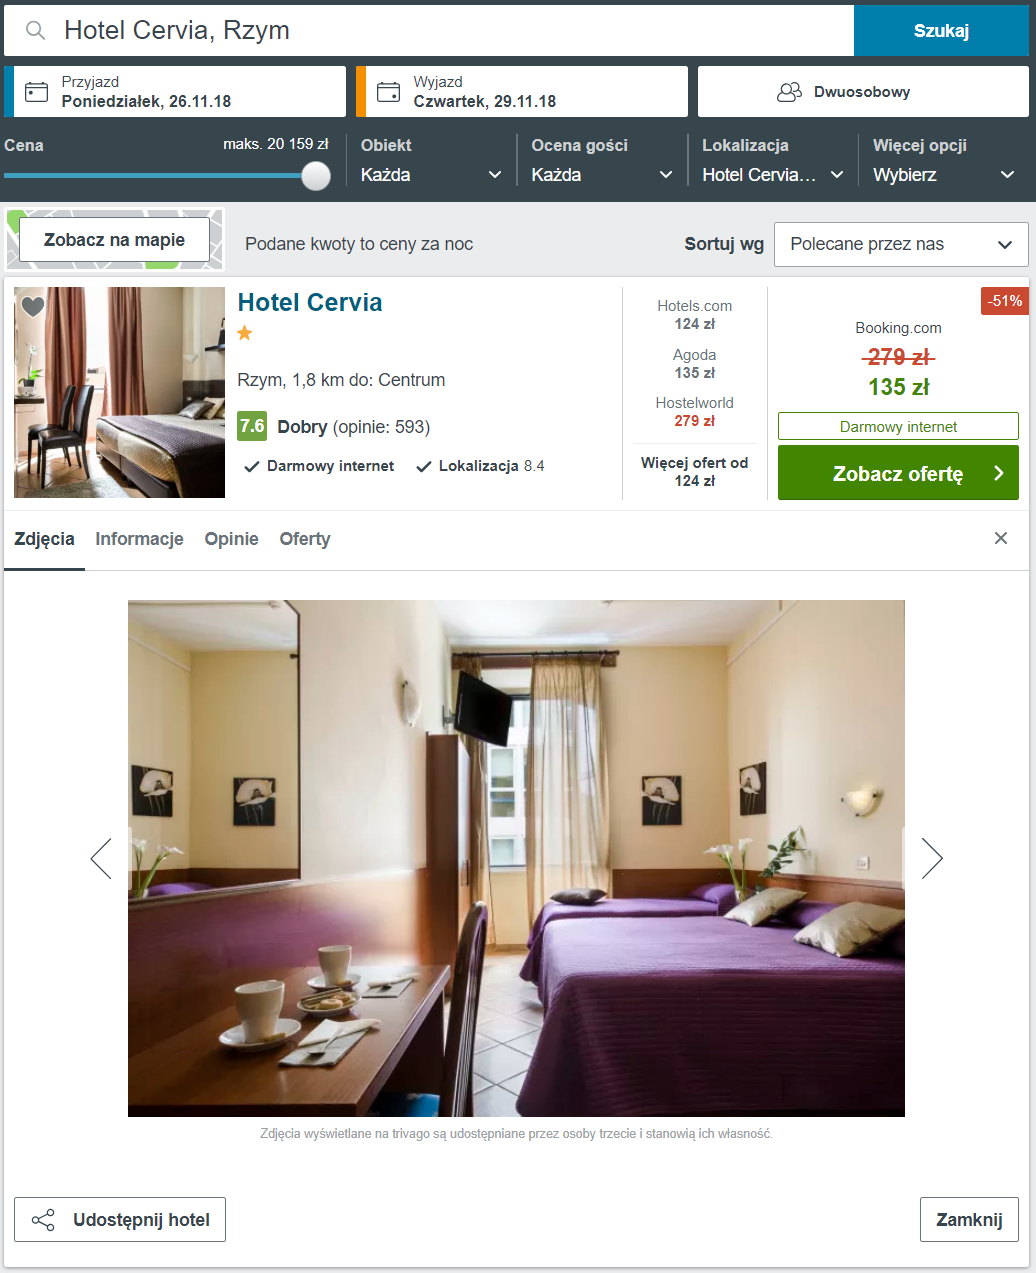Click the Szukaj search button

(941, 31)
